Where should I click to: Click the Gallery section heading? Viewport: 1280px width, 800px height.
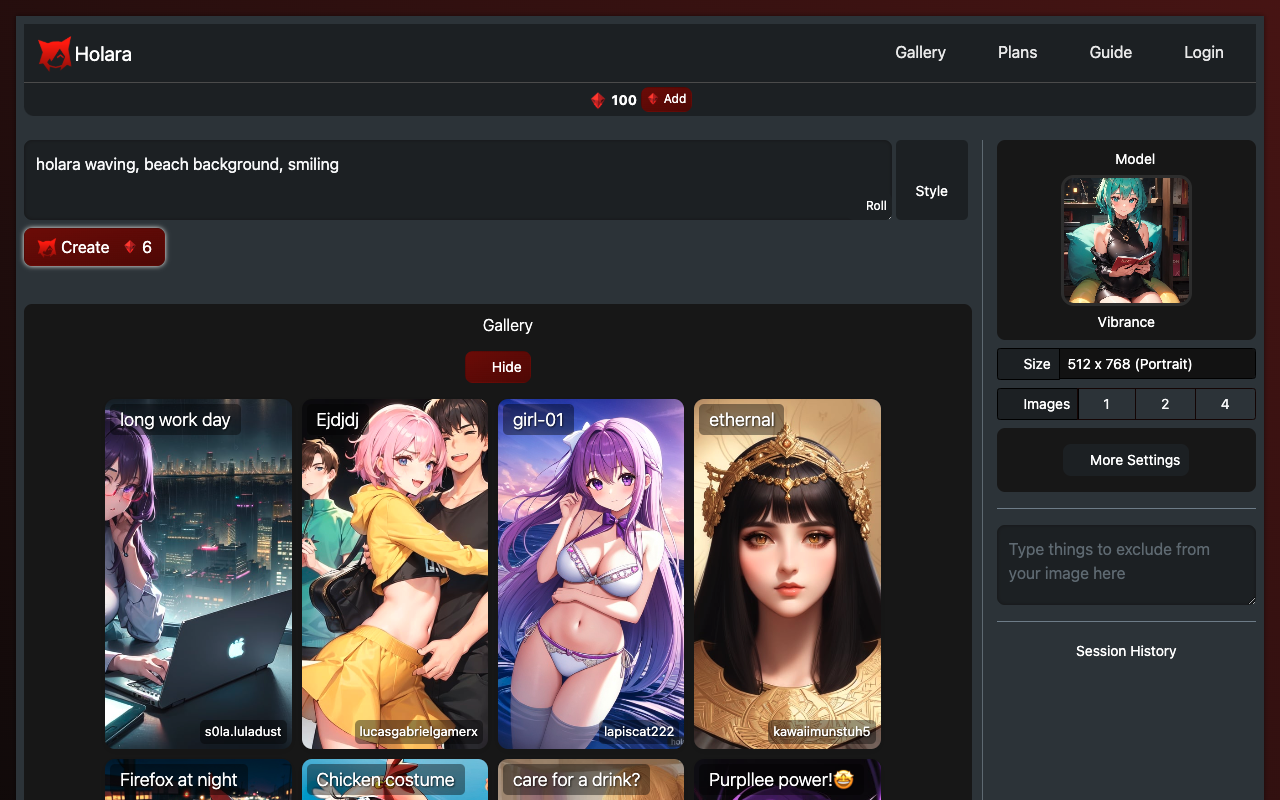[507, 326]
